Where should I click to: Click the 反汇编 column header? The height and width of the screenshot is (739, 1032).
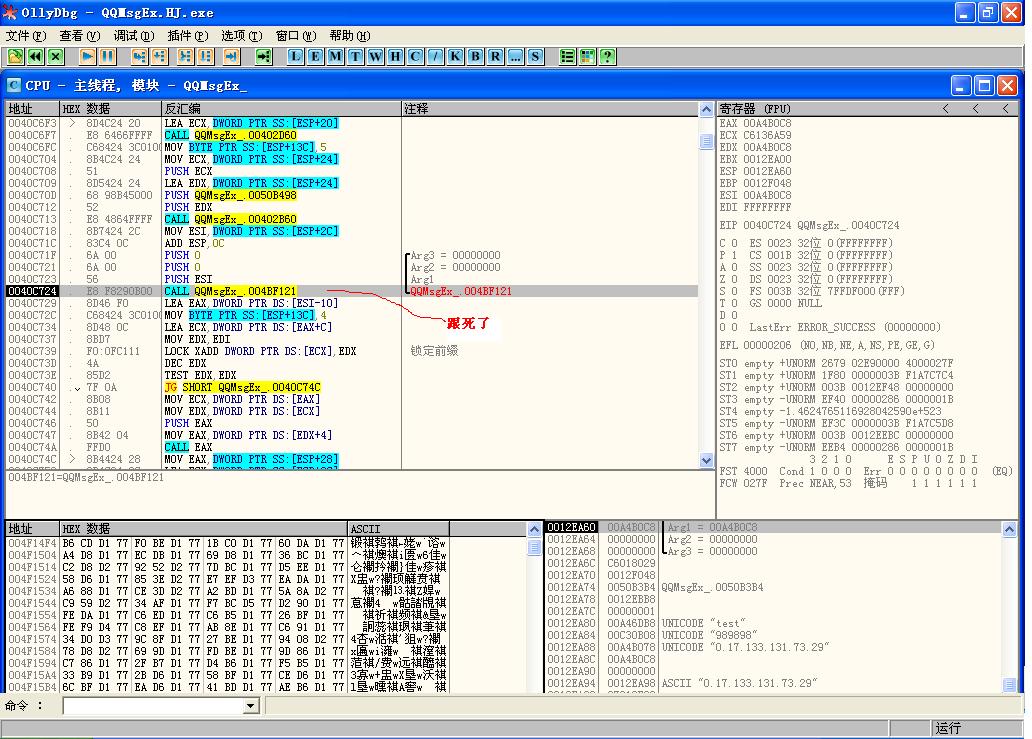[281, 109]
